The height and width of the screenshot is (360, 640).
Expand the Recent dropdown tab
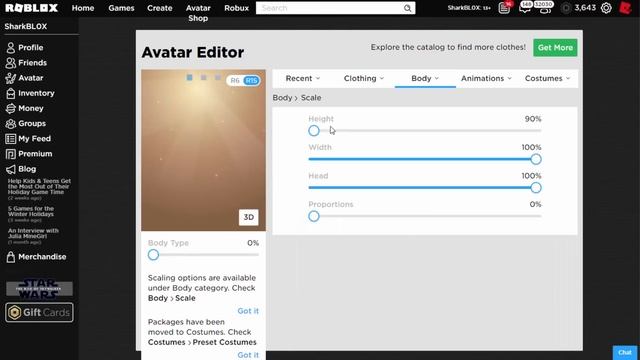302,78
